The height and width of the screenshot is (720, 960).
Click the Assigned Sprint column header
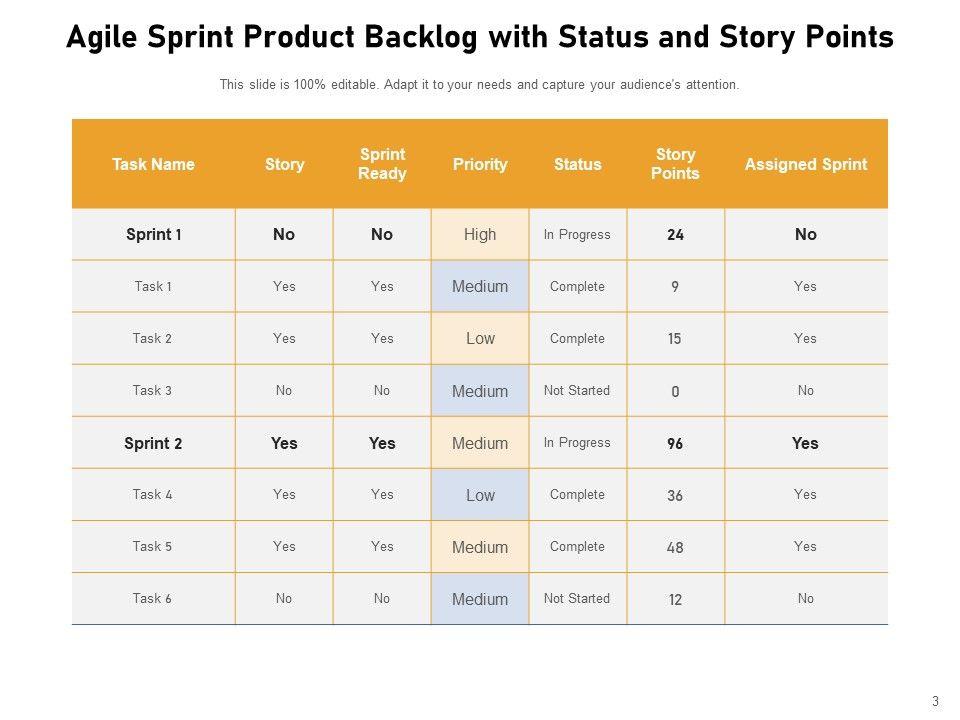coord(806,164)
